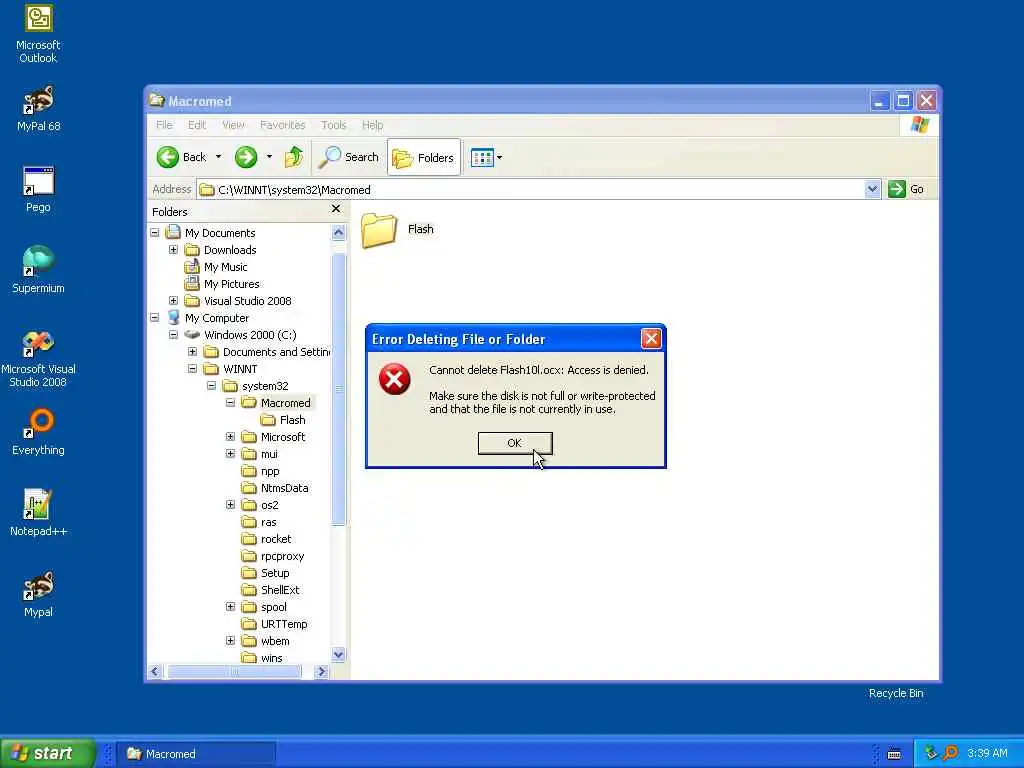Open the Start menu
The height and width of the screenshot is (768, 1024).
coord(47,753)
